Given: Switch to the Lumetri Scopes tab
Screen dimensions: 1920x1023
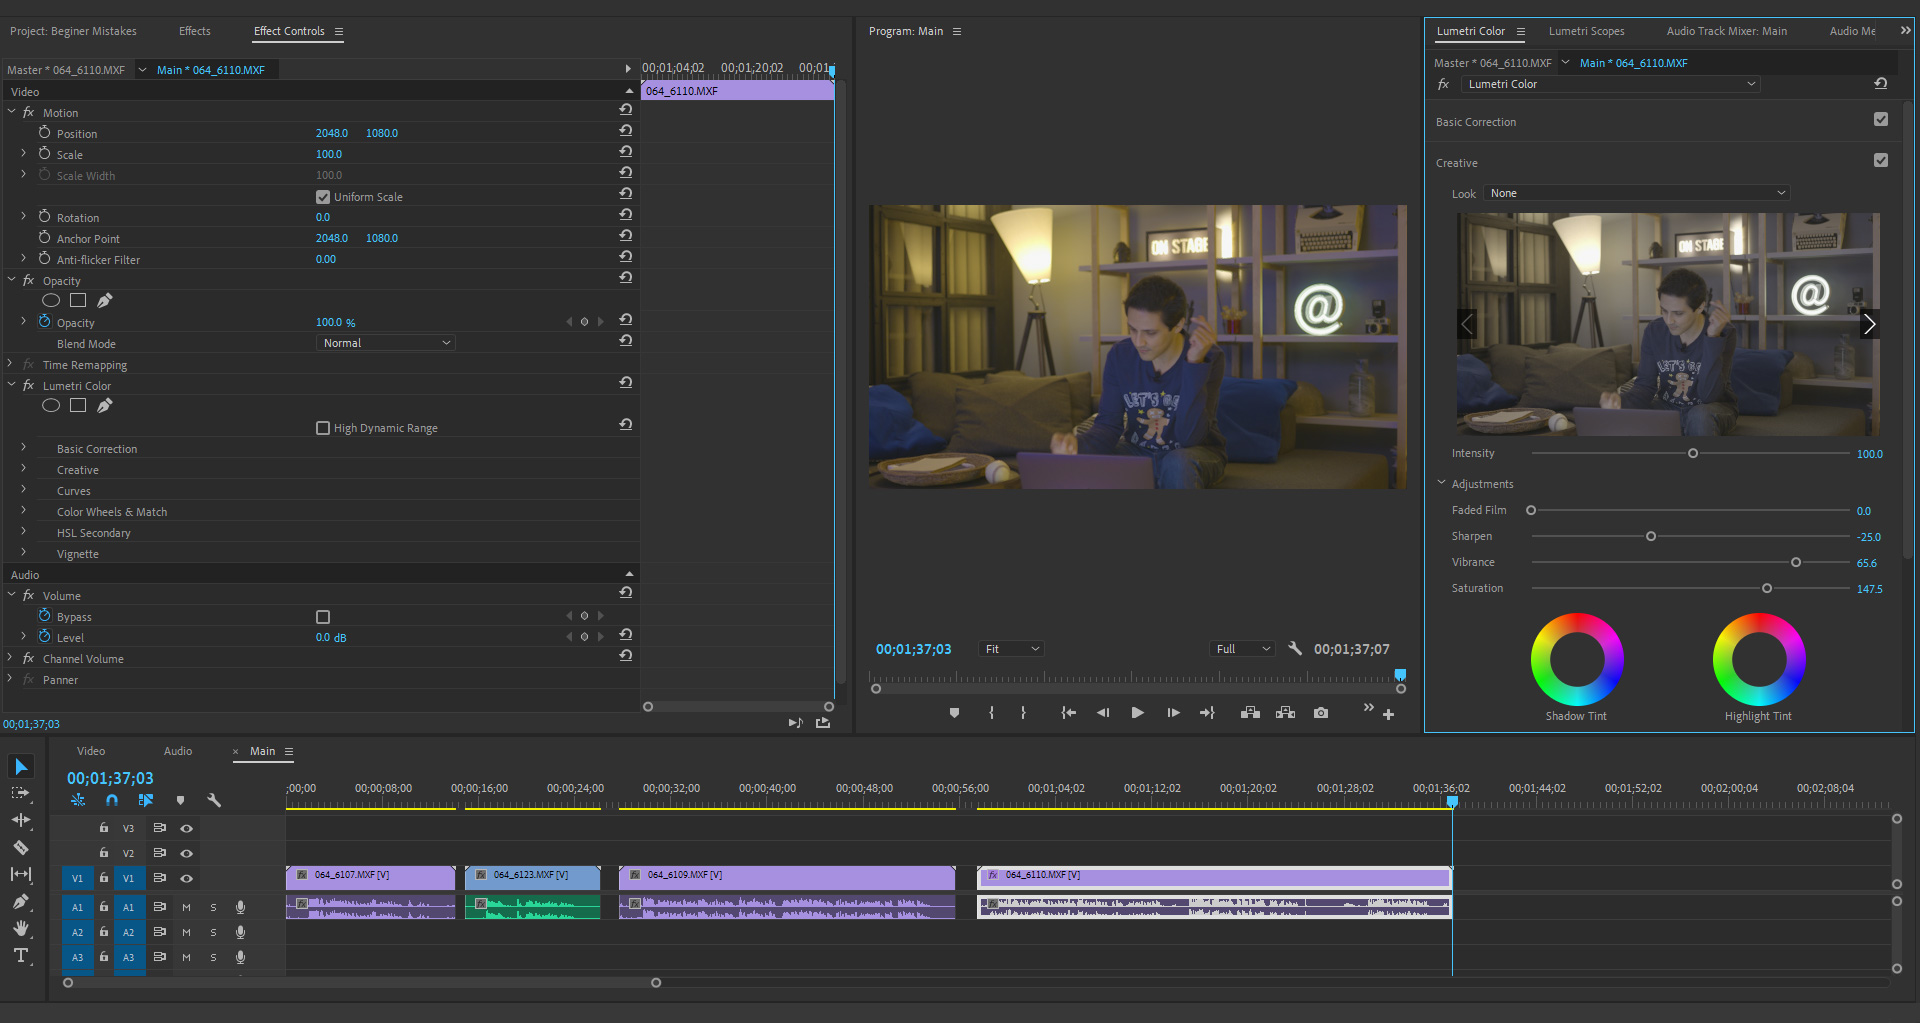Looking at the screenshot, I should (1586, 31).
